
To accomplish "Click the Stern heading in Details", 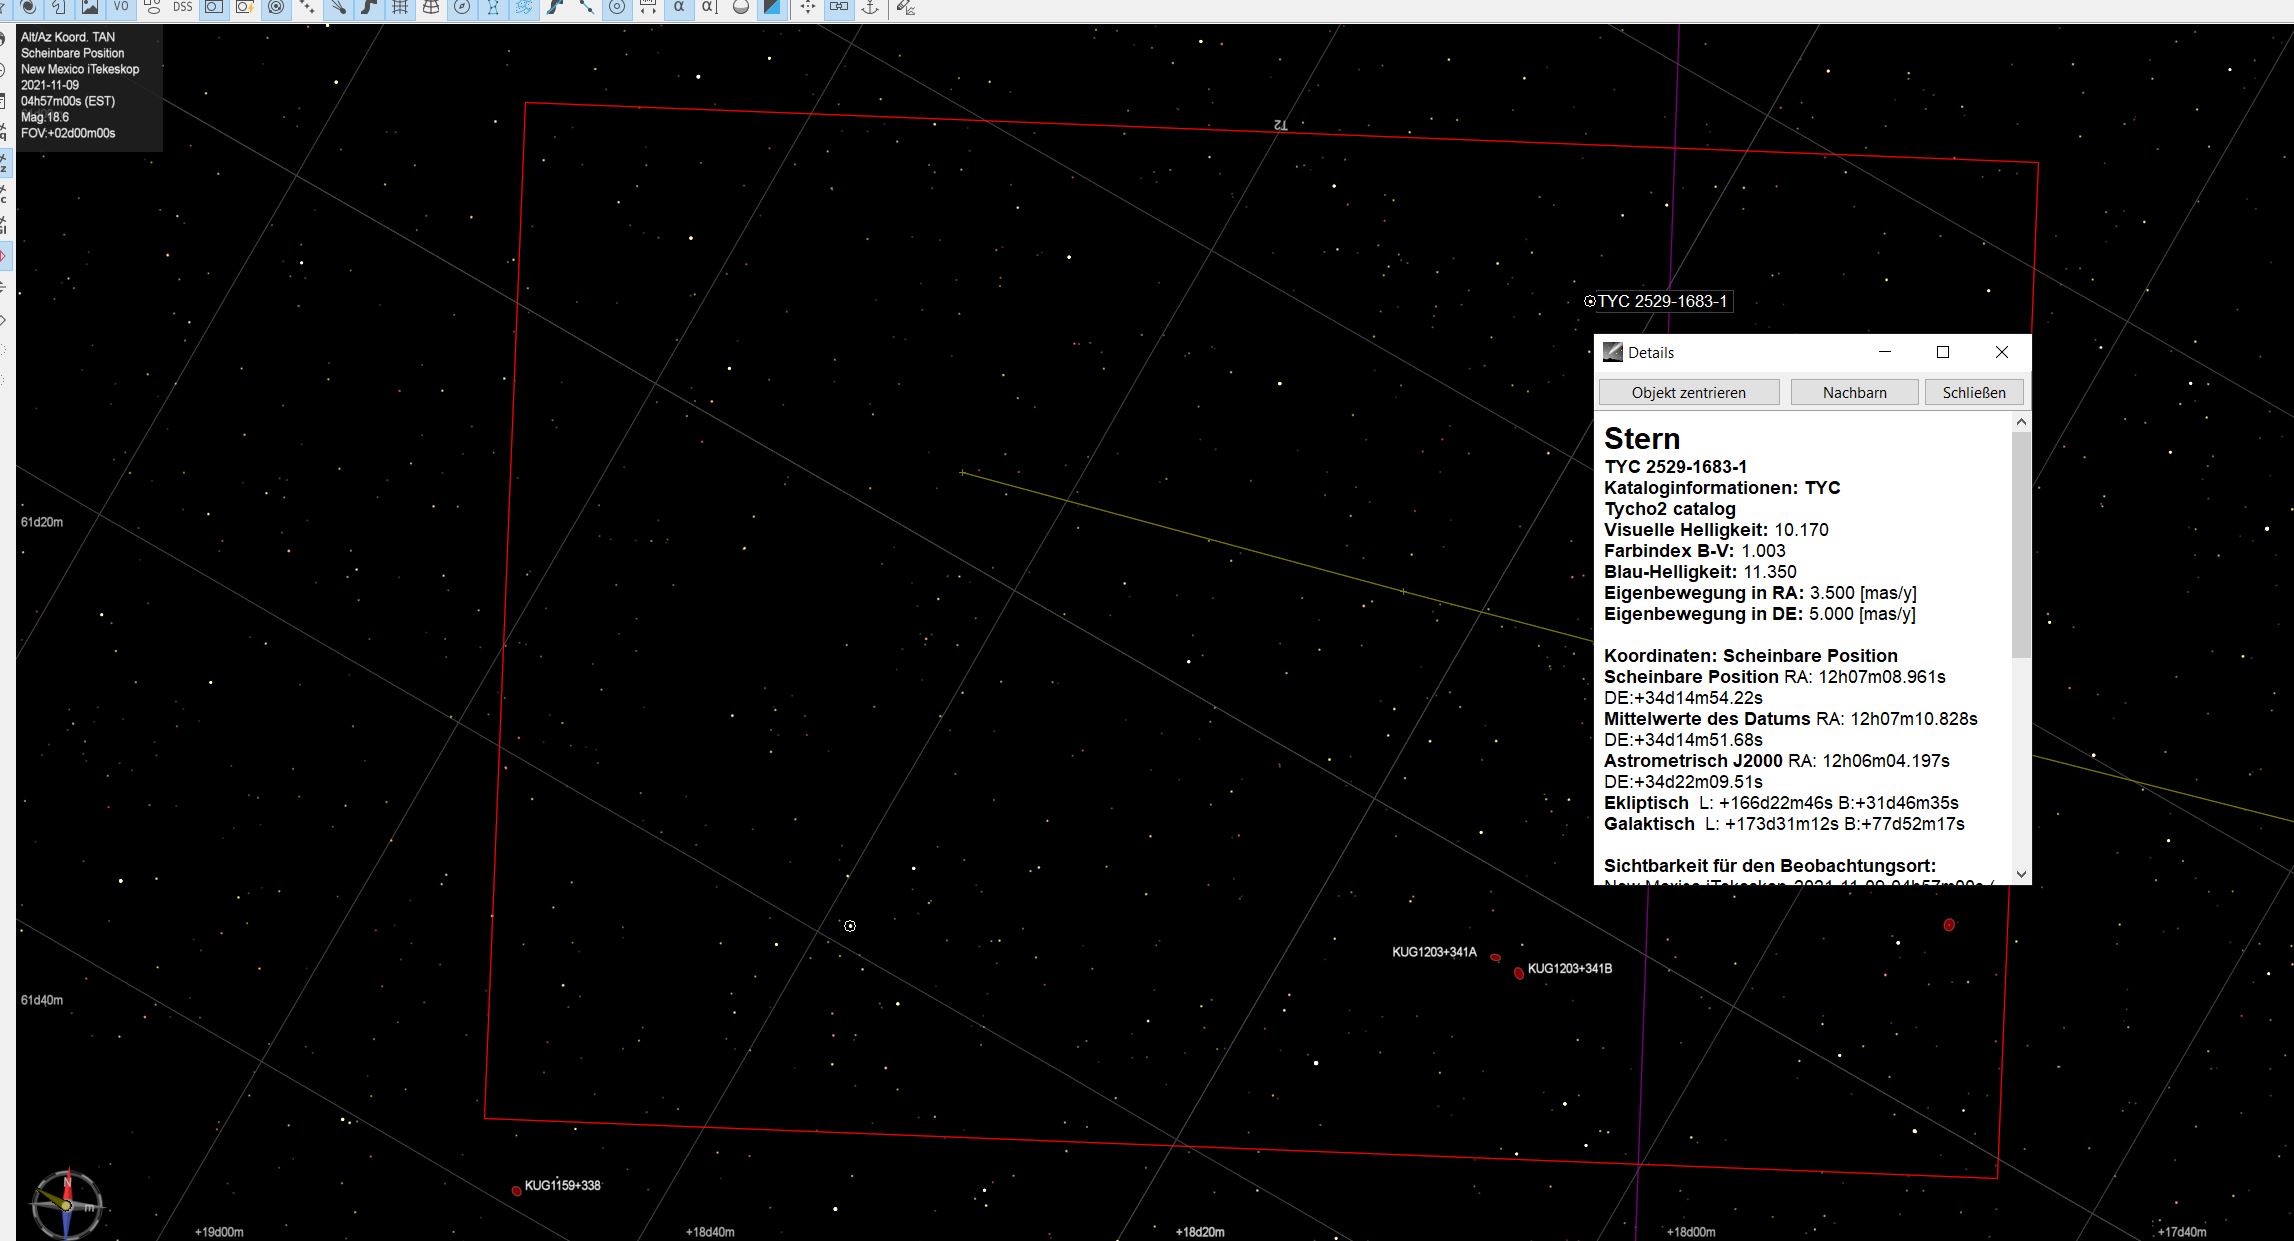I will 1642,438.
